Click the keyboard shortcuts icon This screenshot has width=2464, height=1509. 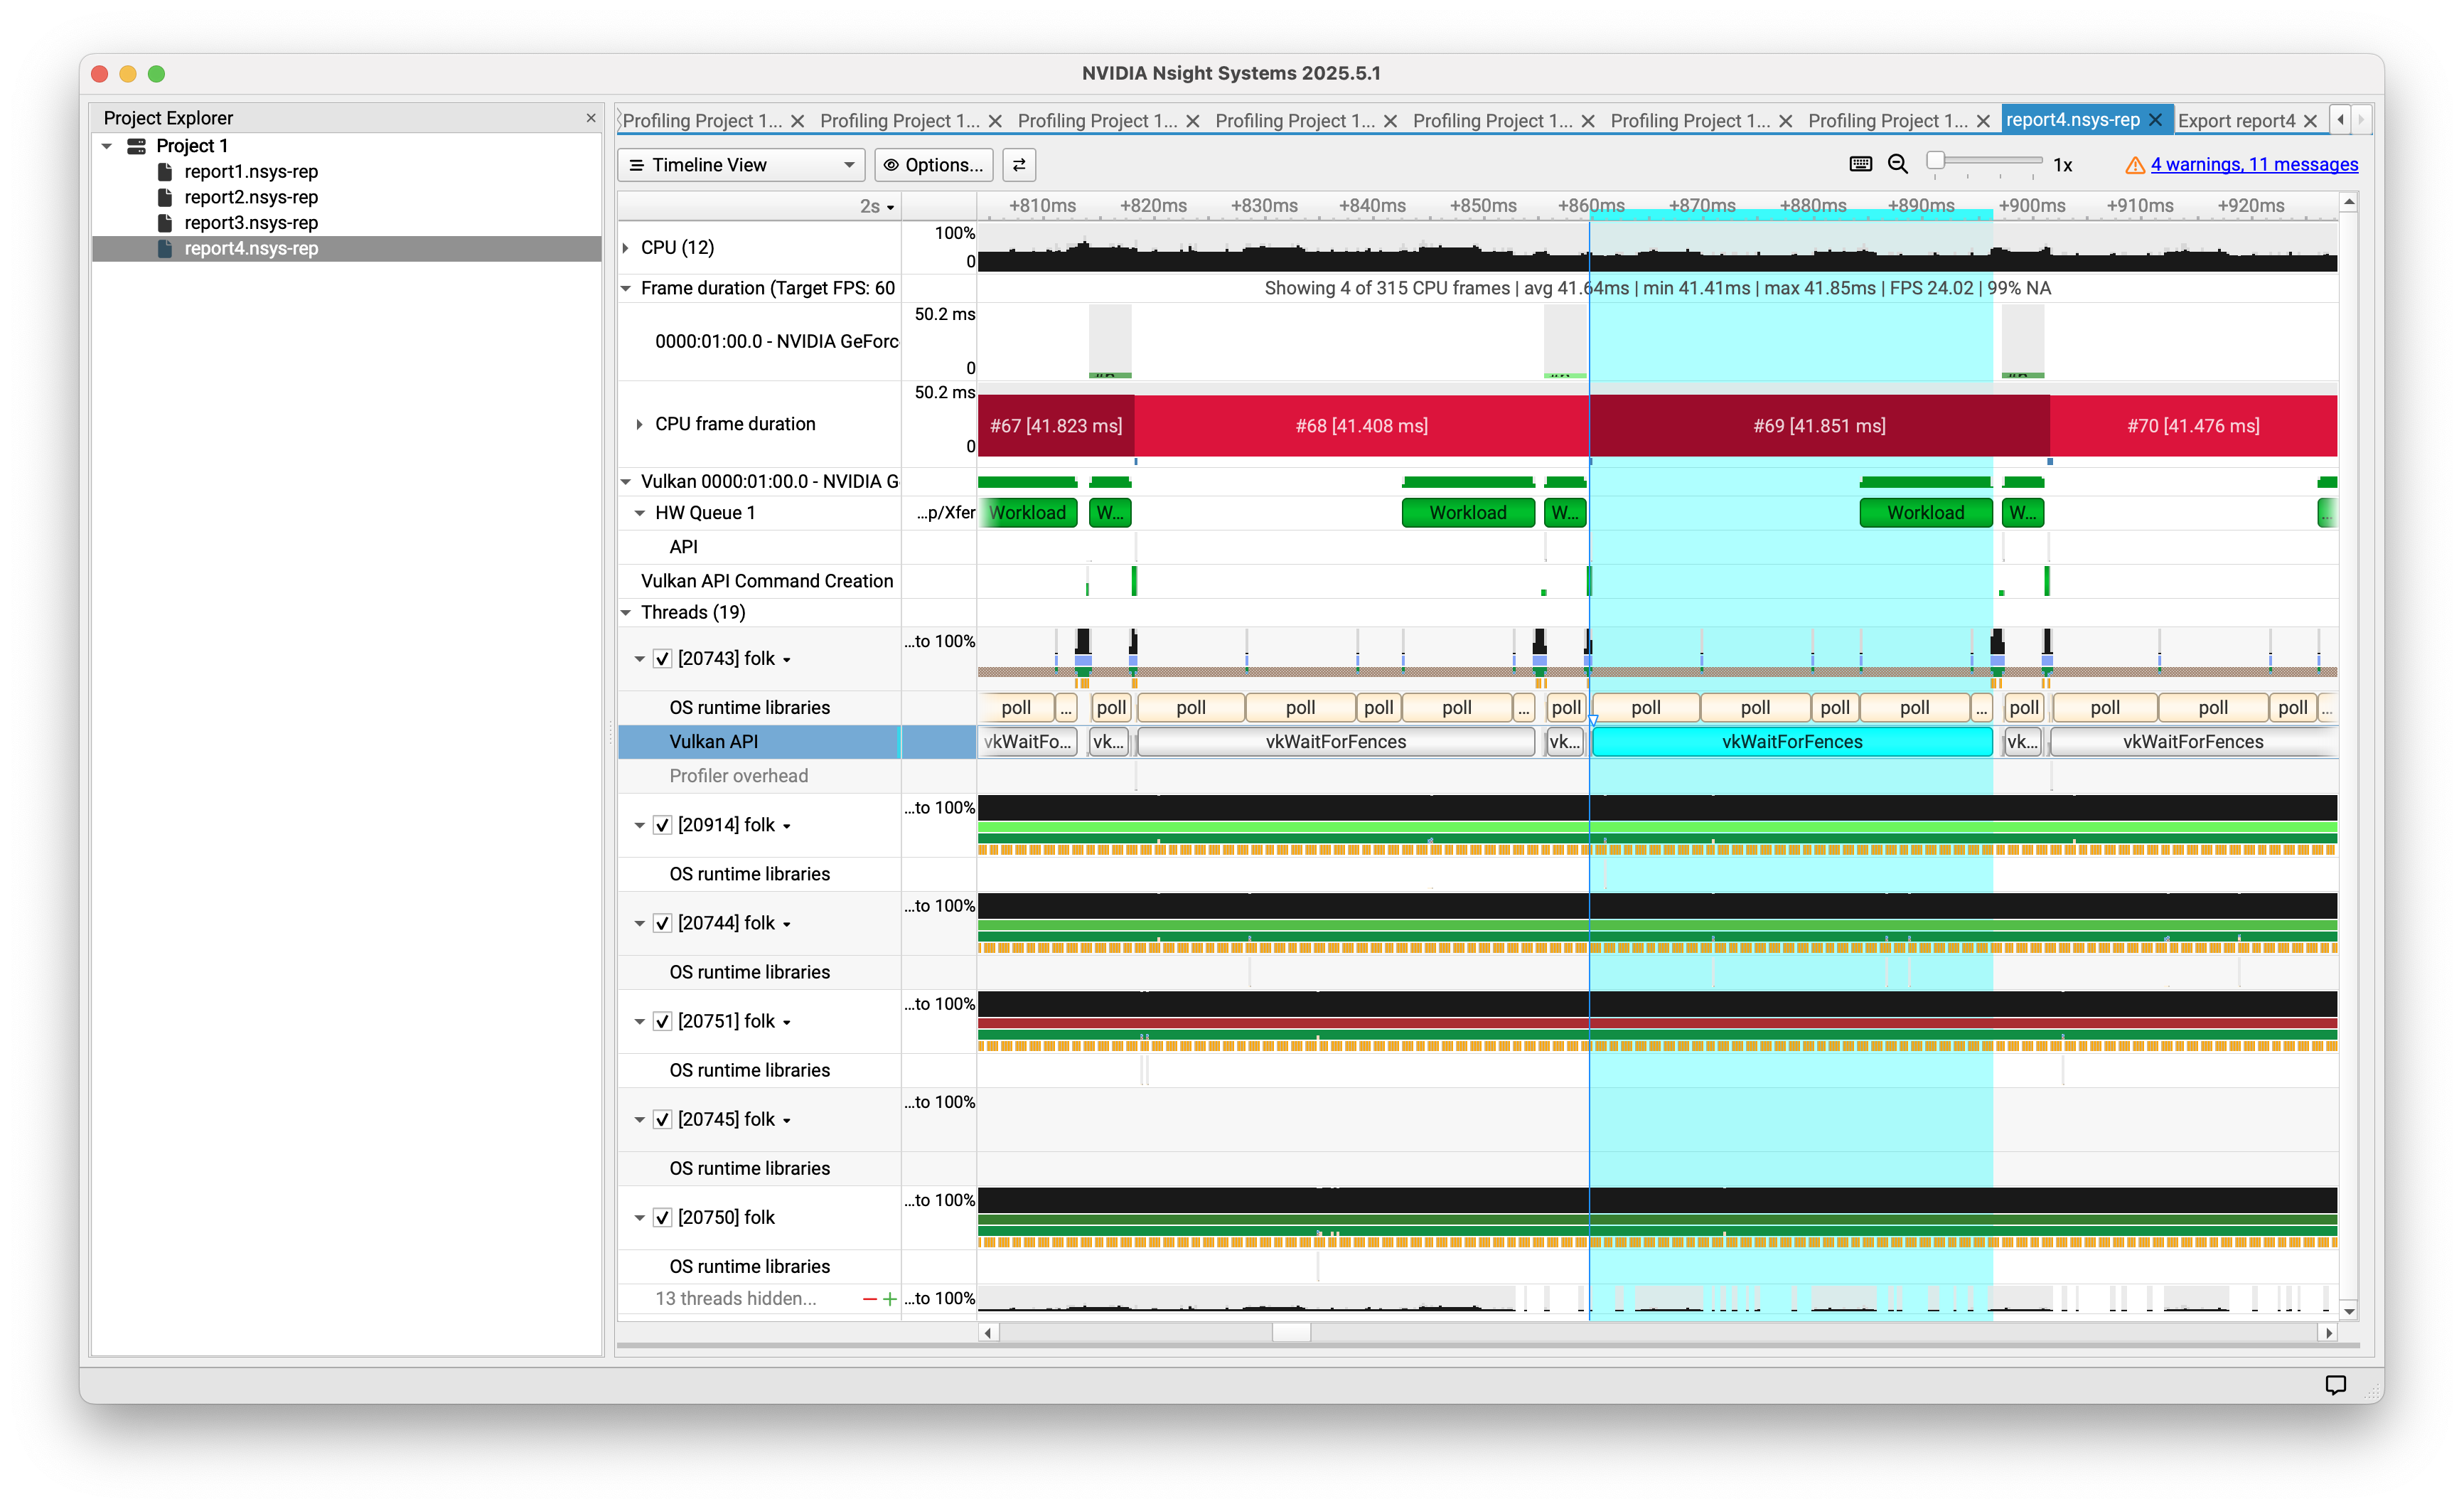pos(1860,164)
